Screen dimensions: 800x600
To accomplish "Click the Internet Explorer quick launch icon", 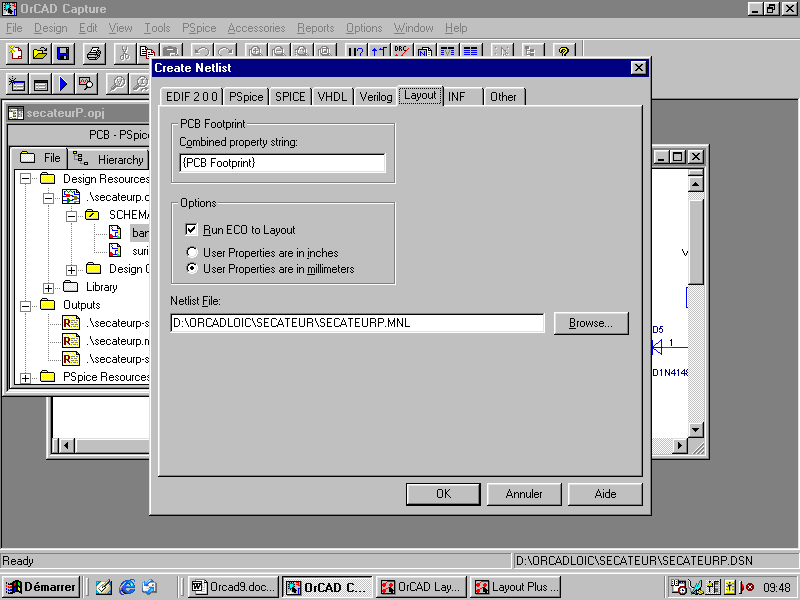I will coord(127,587).
